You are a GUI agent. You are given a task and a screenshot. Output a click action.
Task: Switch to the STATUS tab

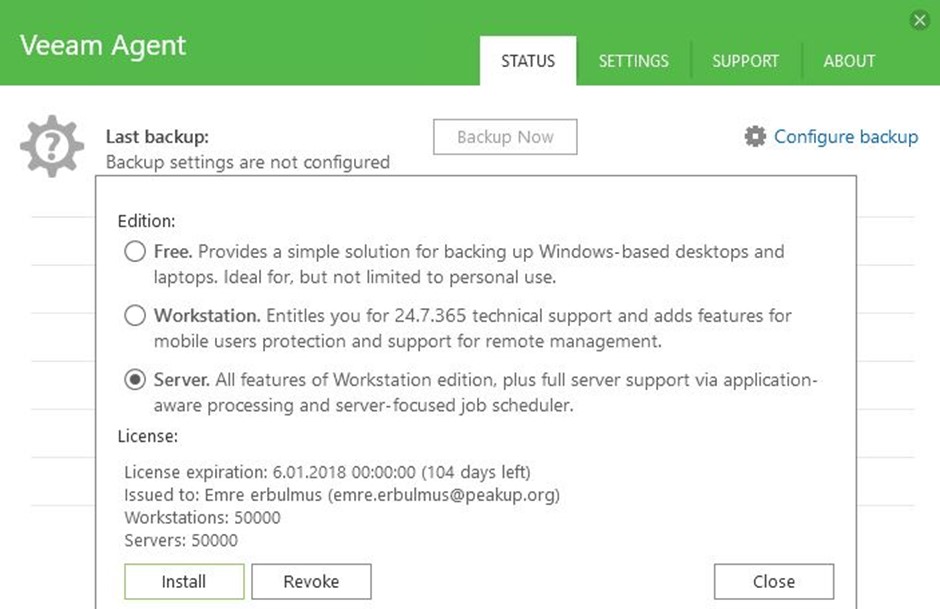coord(528,61)
